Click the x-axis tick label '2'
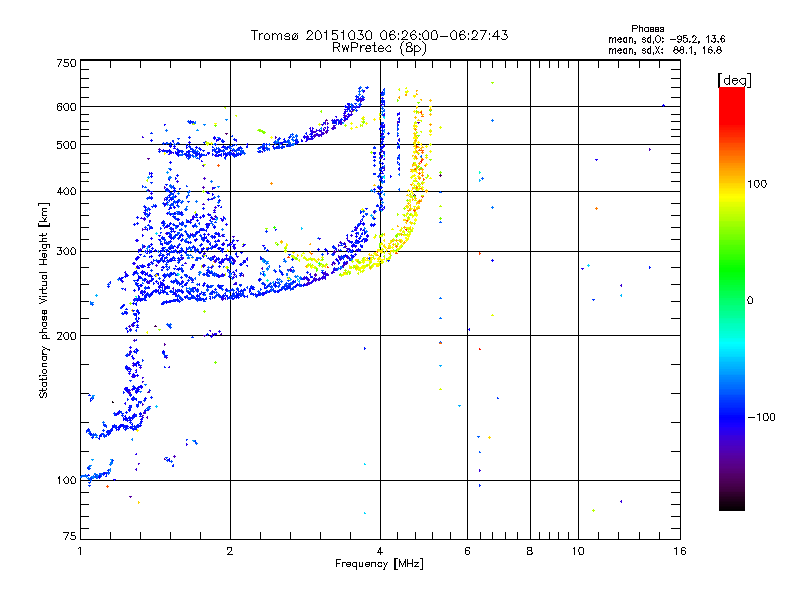Image resolution: width=800 pixels, height=600 pixels. tap(230, 552)
